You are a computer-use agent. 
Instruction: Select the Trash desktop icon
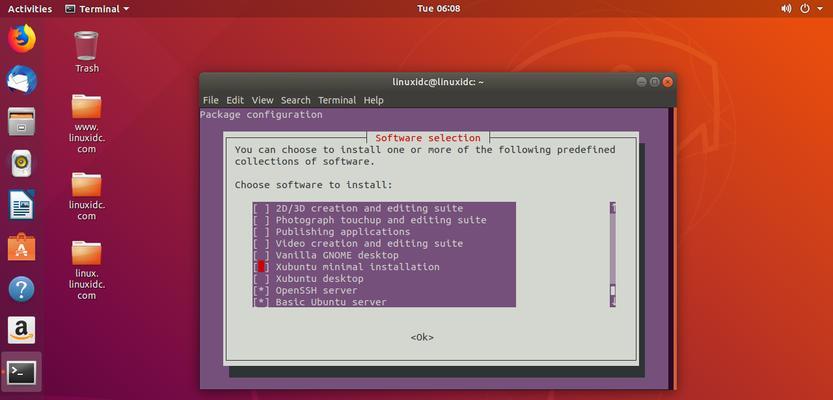tap(87, 52)
